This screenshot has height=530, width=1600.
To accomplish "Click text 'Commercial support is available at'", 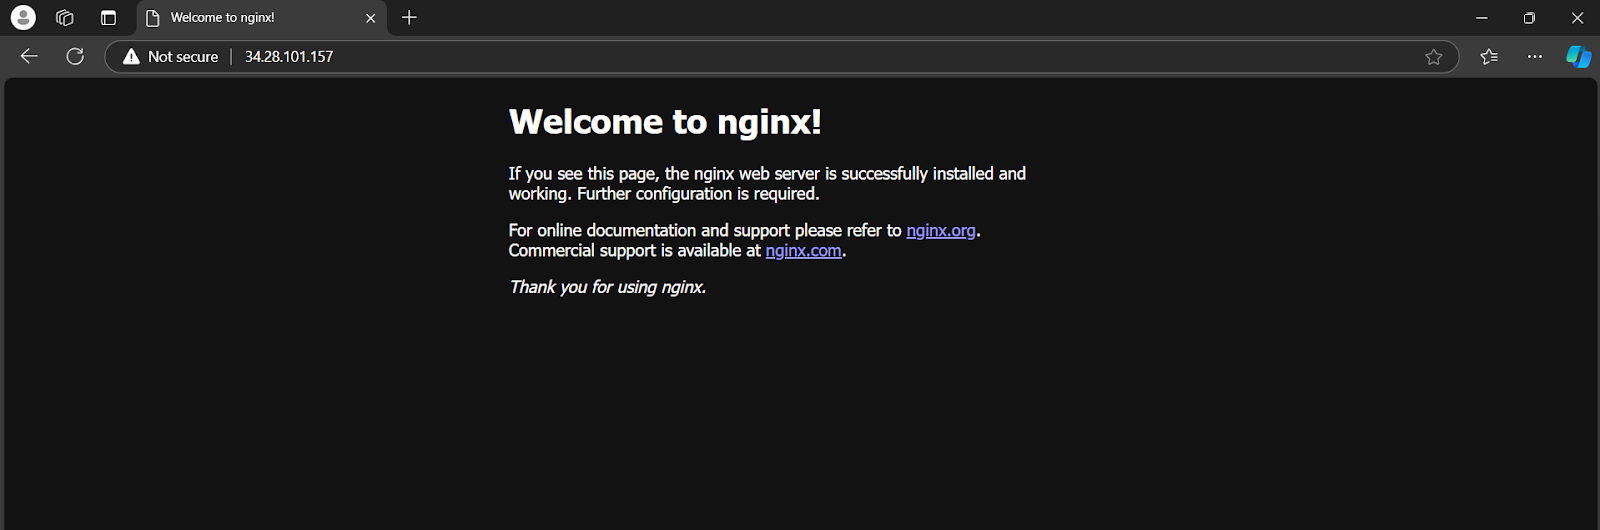I will (x=634, y=251).
